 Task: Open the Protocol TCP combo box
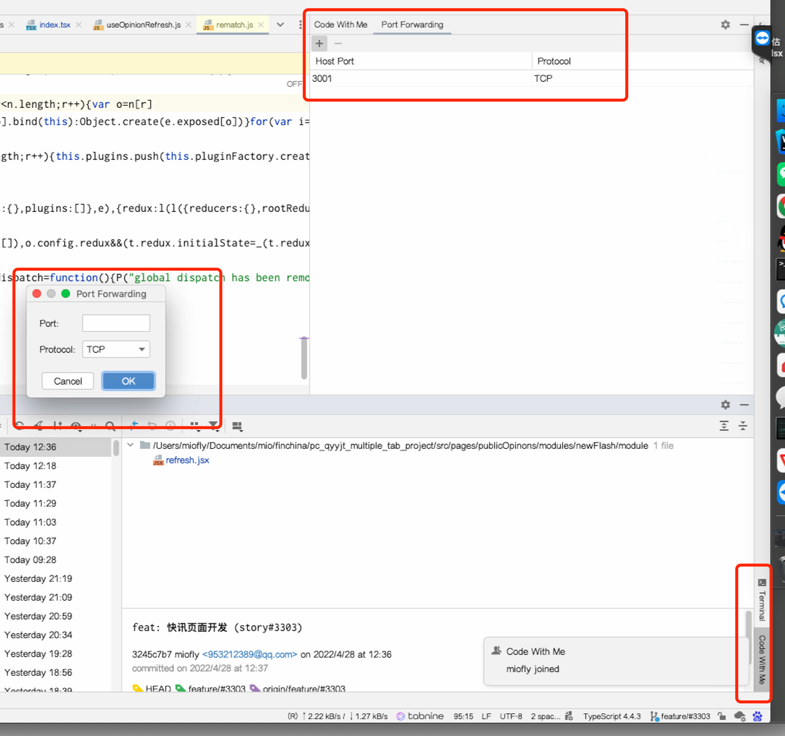pyautogui.click(x=116, y=349)
